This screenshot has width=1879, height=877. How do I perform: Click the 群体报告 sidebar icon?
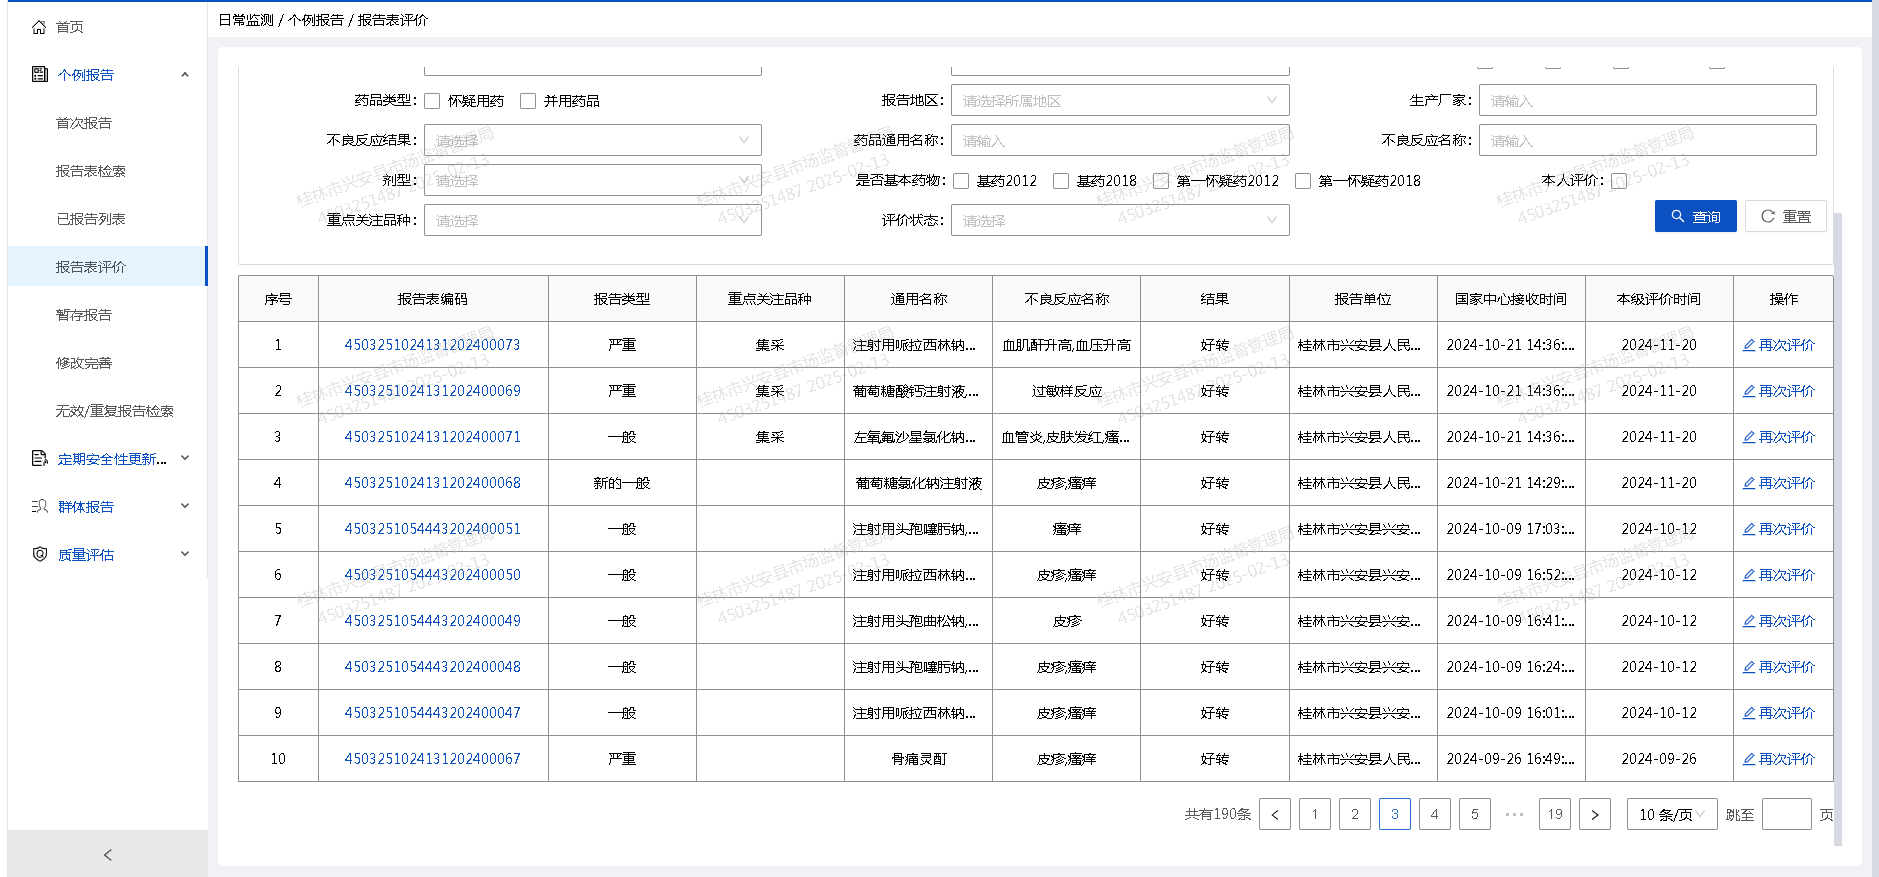pyautogui.click(x=40, y=506)
